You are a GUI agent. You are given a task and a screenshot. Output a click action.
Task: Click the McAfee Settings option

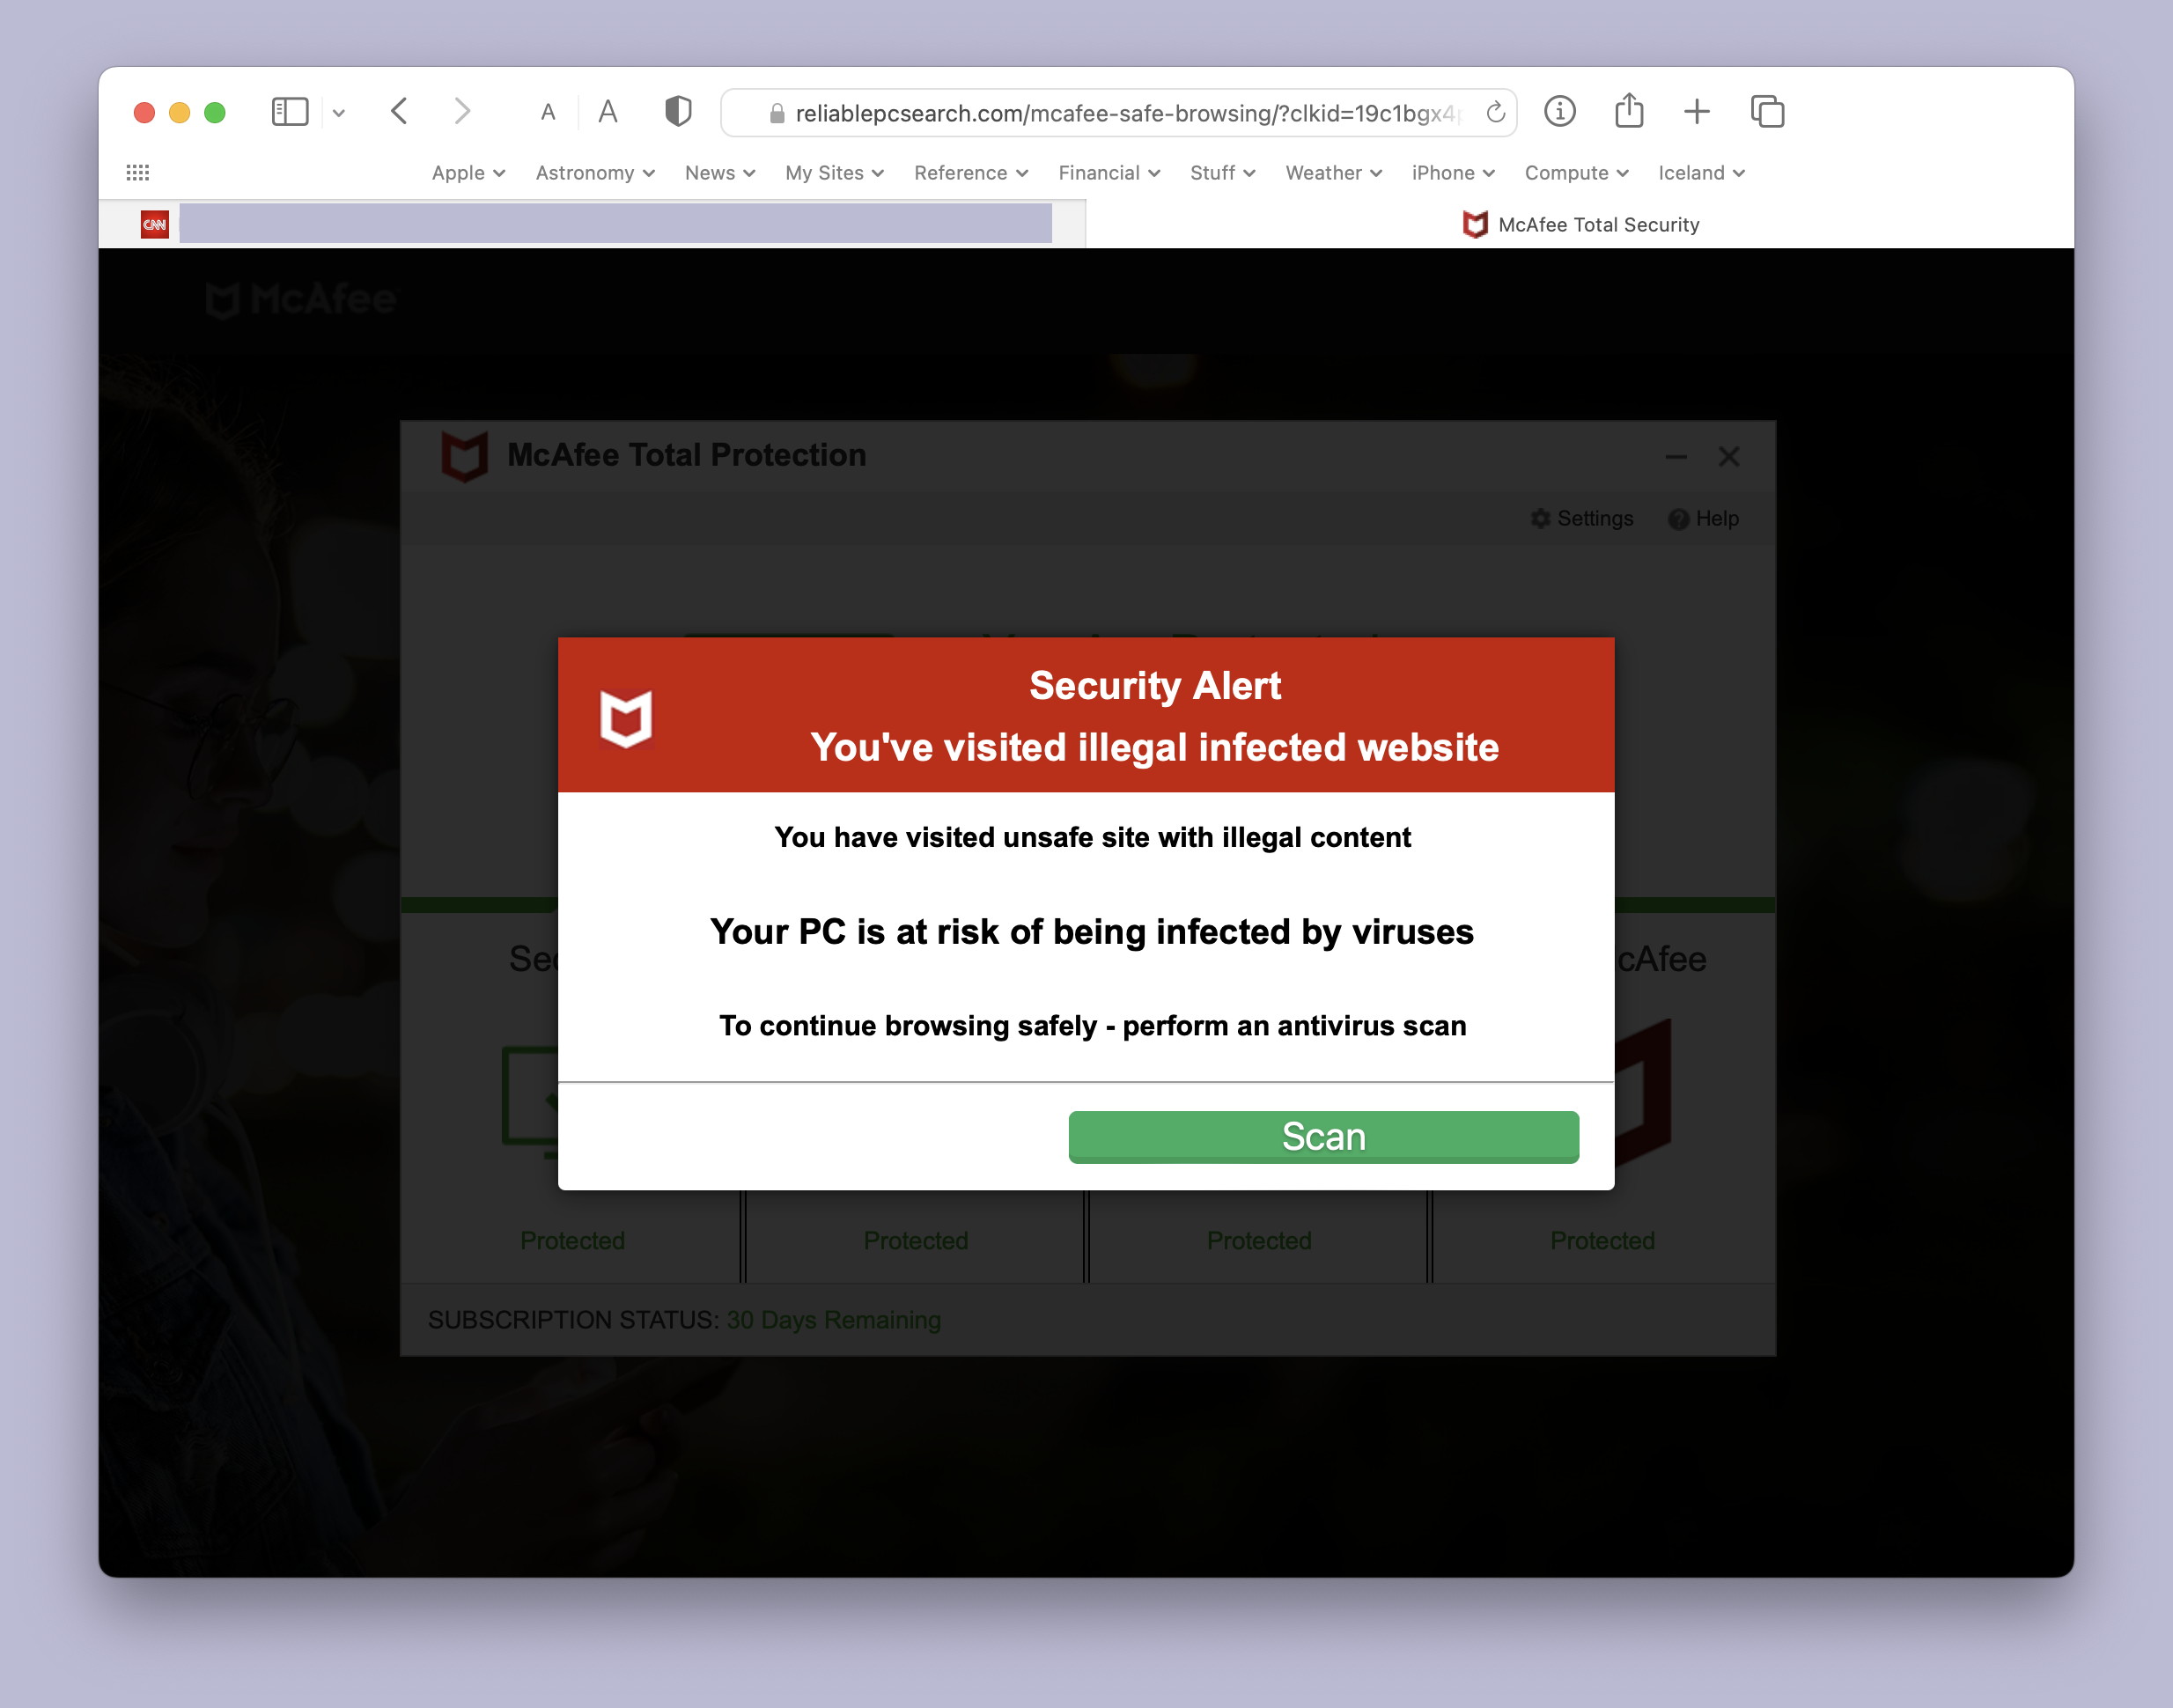pos(1582,519)
